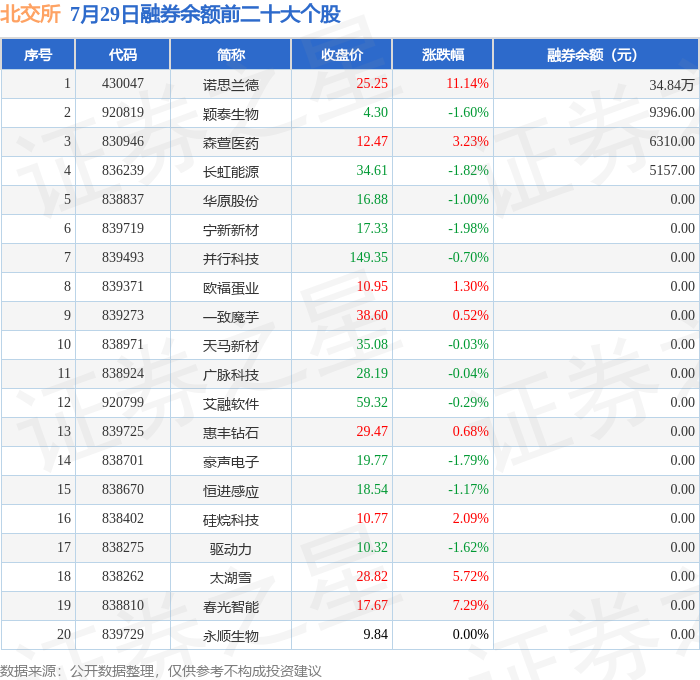Click change value -0.03%
Screen dimensions: 700x680
point(468,345)
